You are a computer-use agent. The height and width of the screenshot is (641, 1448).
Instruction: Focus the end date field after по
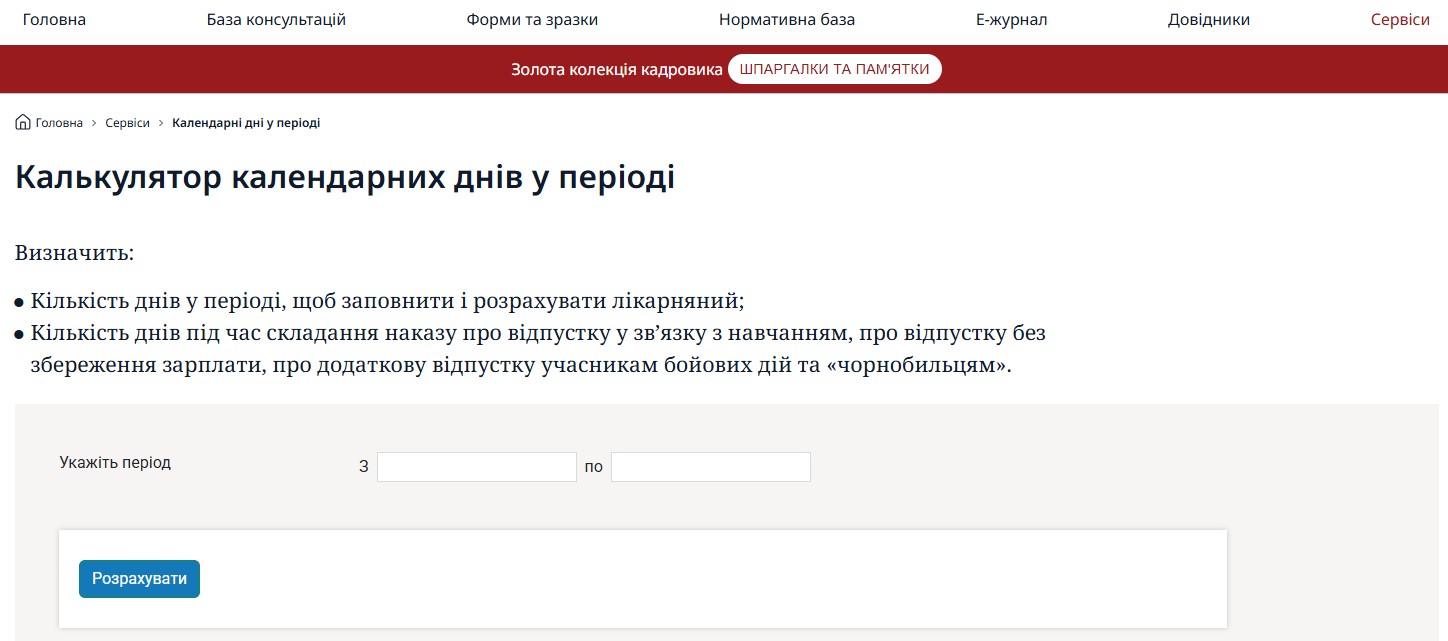click(x=710, y=467)
